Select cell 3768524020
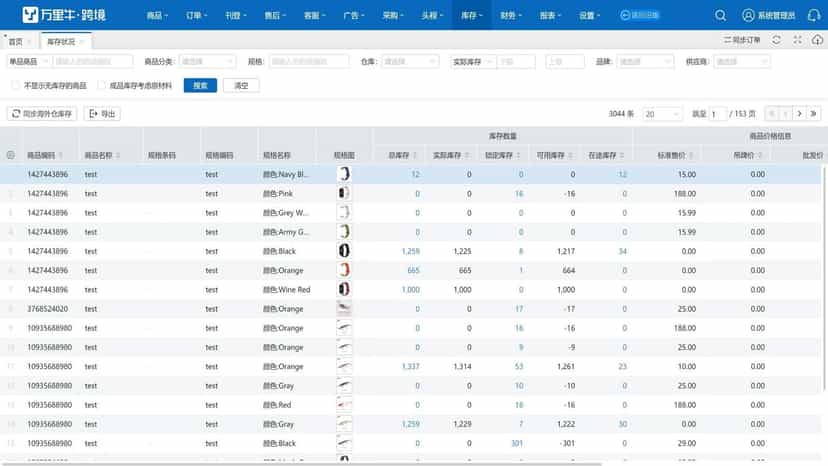This screenshot has width=828, height=466. 48,309
